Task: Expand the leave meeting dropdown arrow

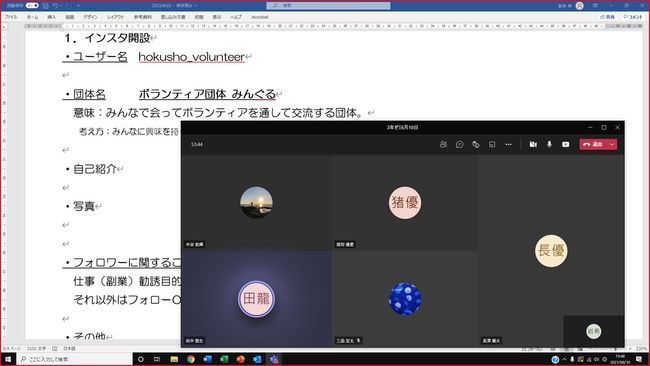Action: 612,144
